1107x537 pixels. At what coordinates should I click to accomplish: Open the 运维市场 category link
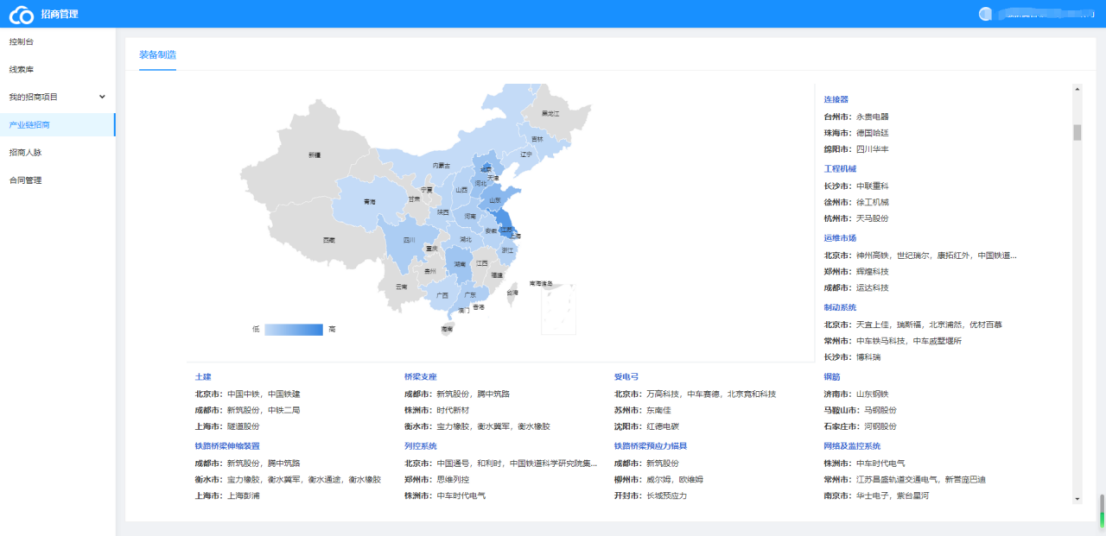tap(840, 238)
